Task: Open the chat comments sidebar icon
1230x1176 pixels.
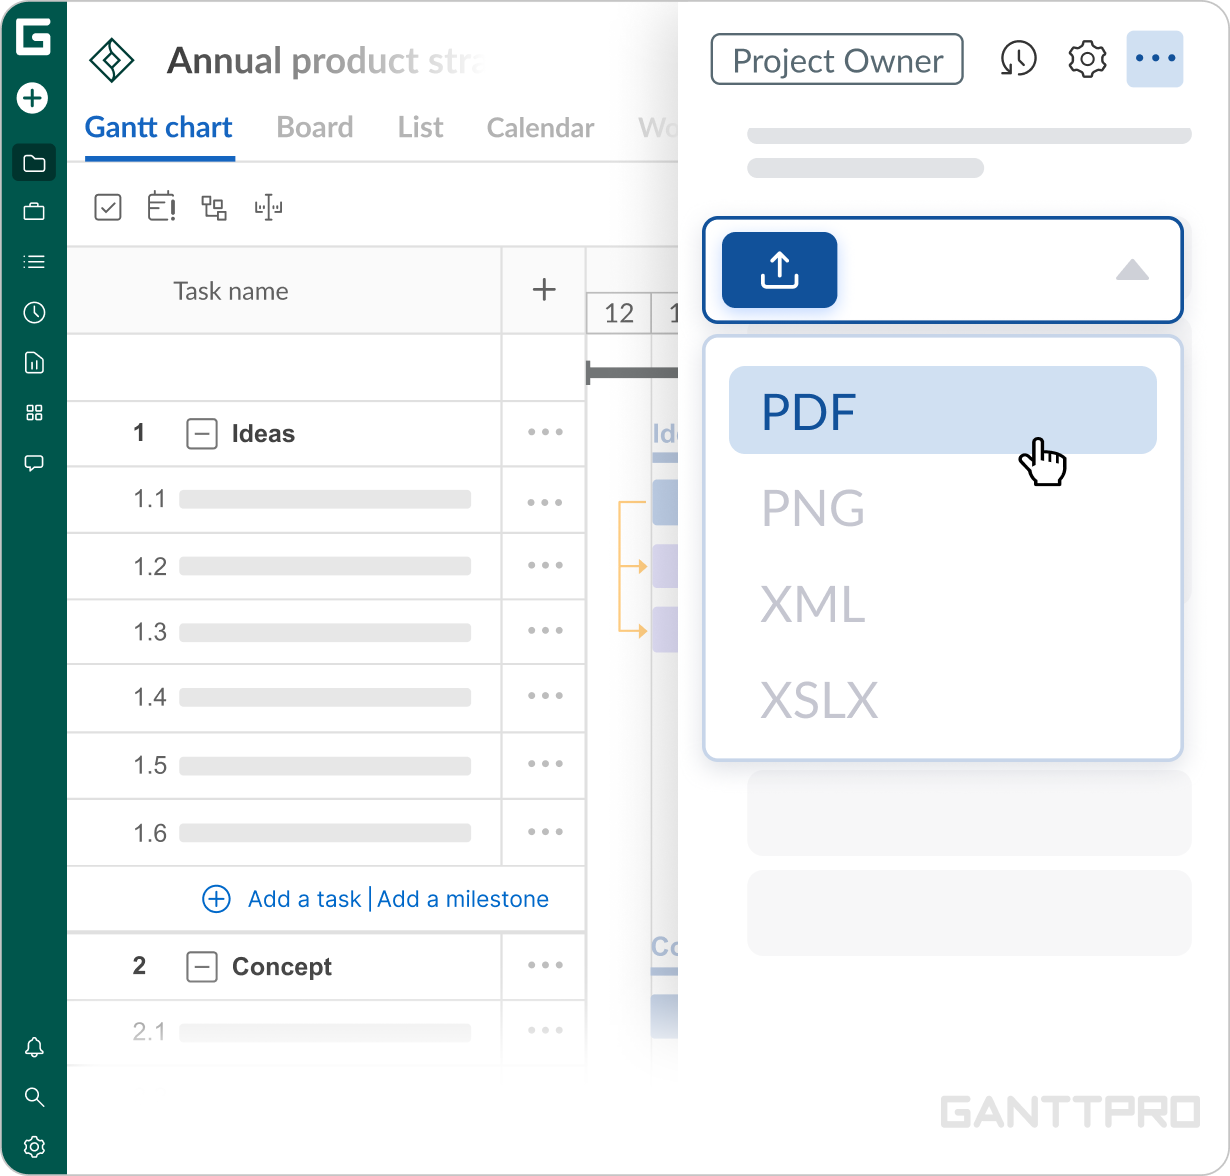Action: (34, 463)
